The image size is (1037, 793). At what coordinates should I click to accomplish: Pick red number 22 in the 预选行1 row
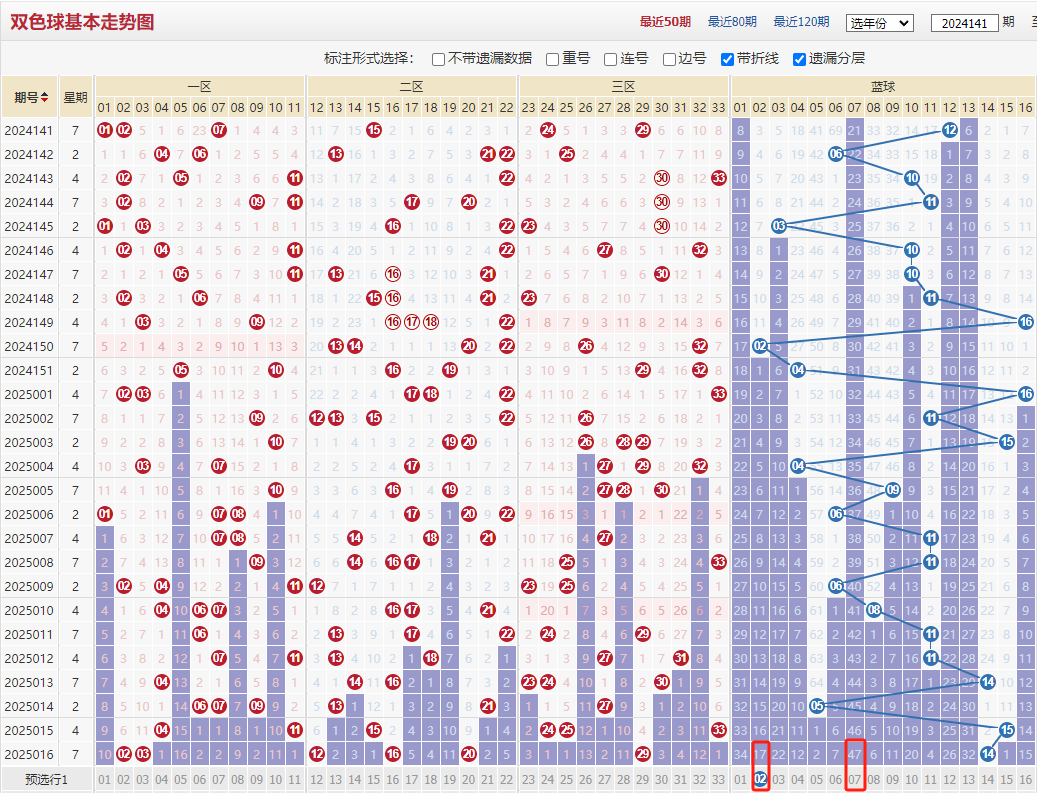pos(506,779)
